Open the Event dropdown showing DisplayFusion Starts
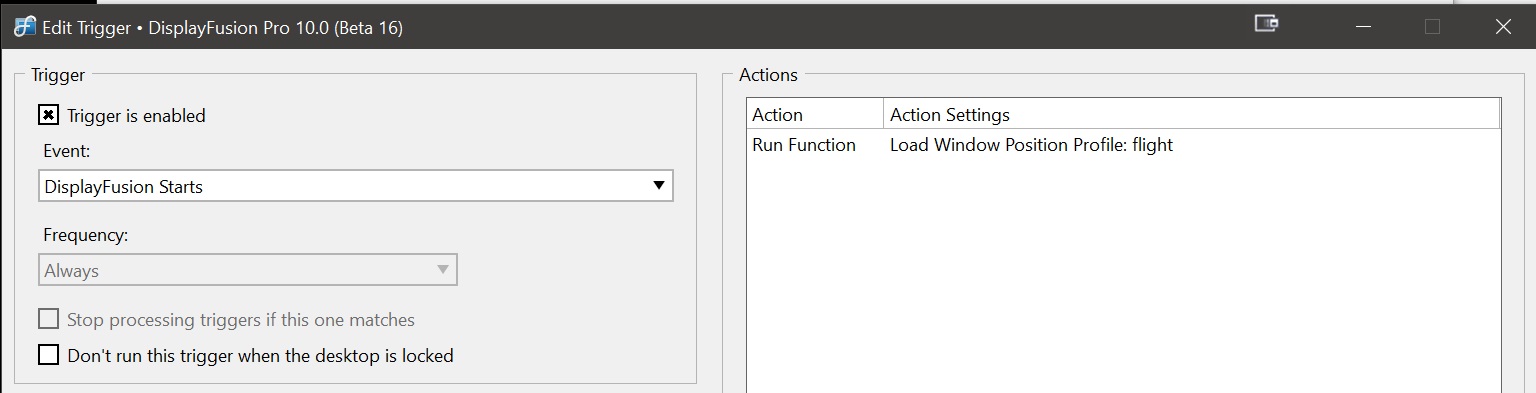 [356, 186]
